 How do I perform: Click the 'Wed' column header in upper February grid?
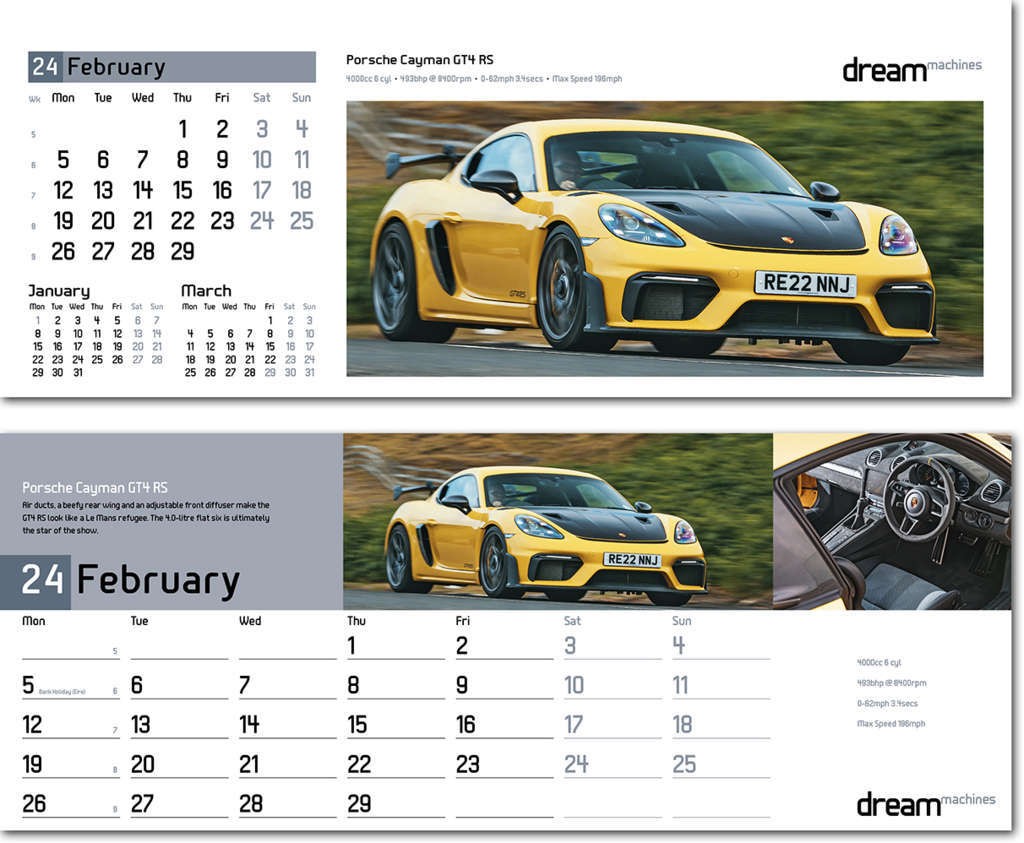[x=143, y=98]
